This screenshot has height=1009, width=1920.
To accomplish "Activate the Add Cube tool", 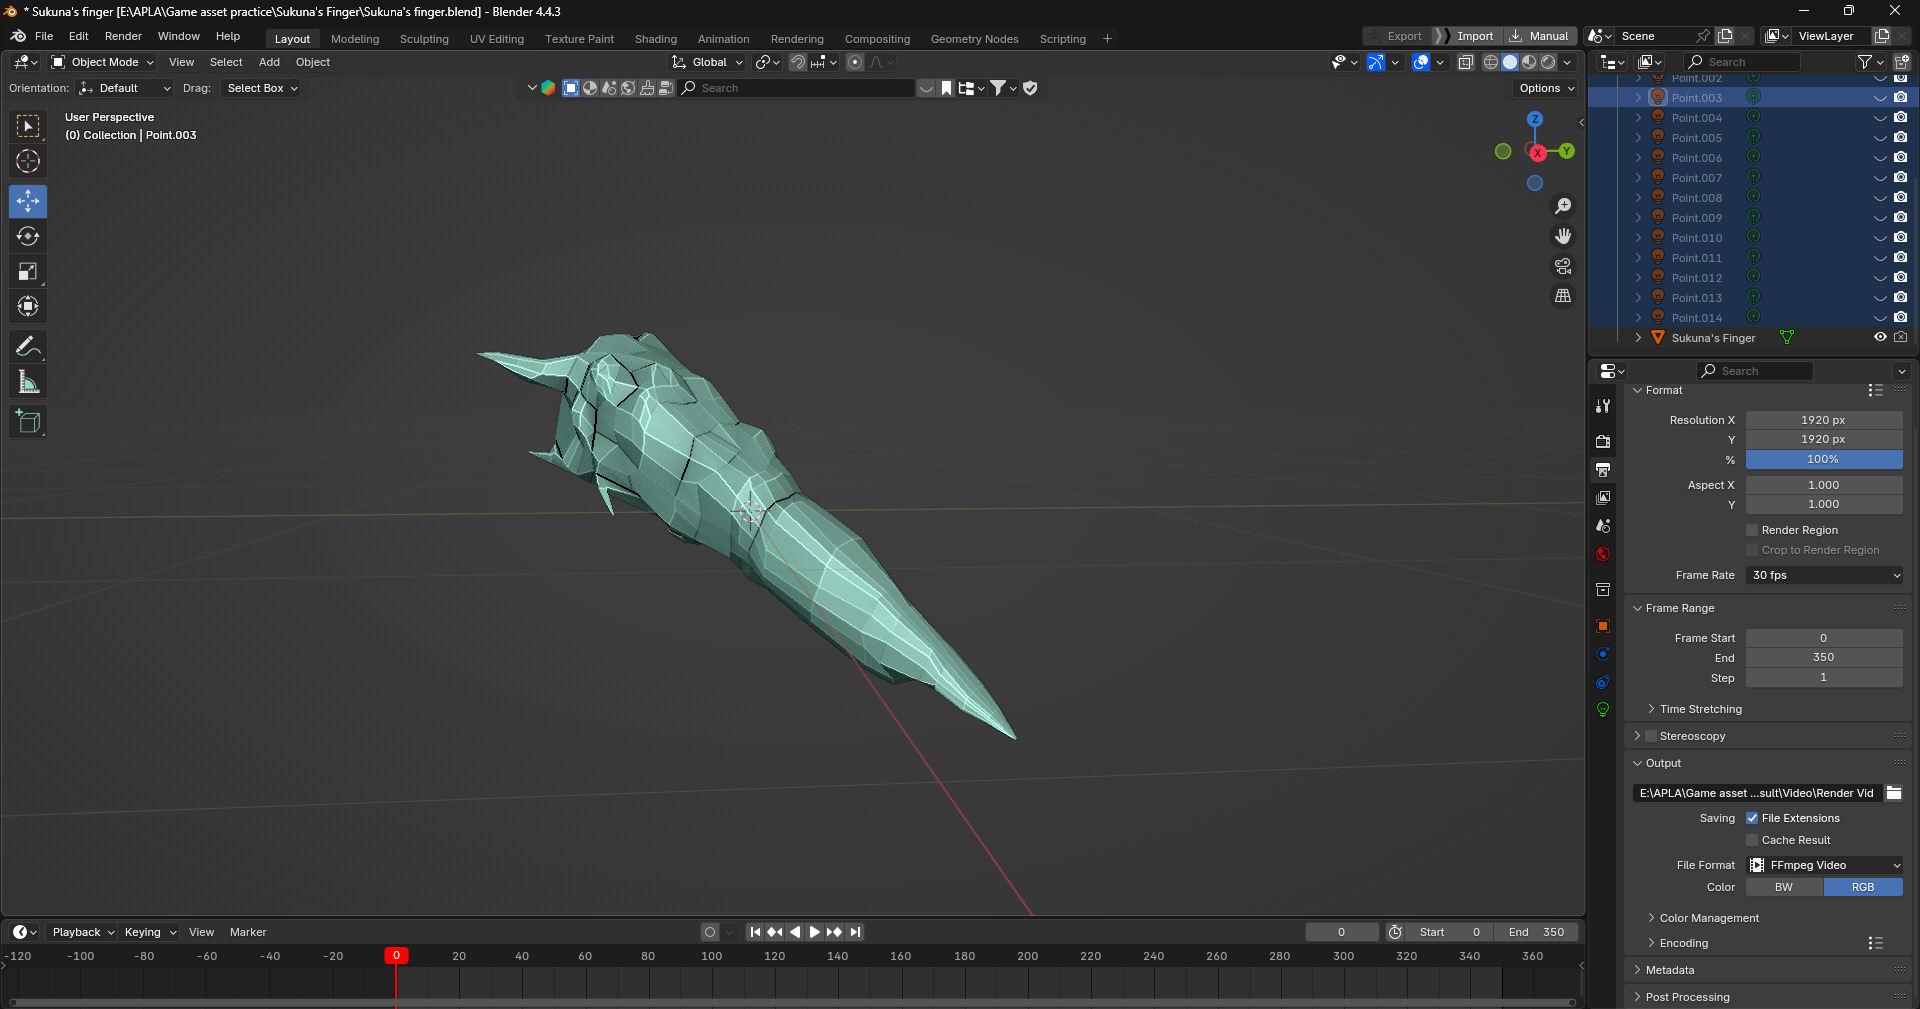I will [28, 422].
